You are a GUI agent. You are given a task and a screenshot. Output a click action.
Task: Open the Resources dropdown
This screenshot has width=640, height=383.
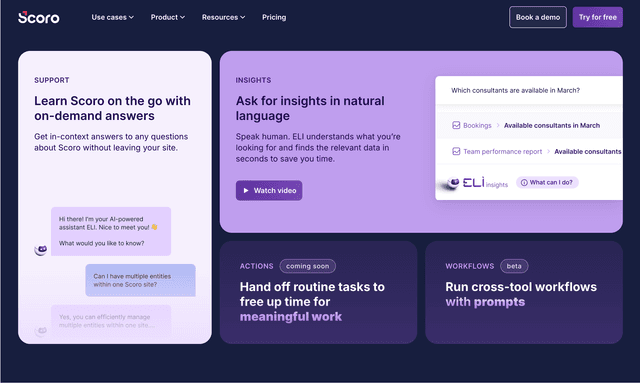click(223, 17)
